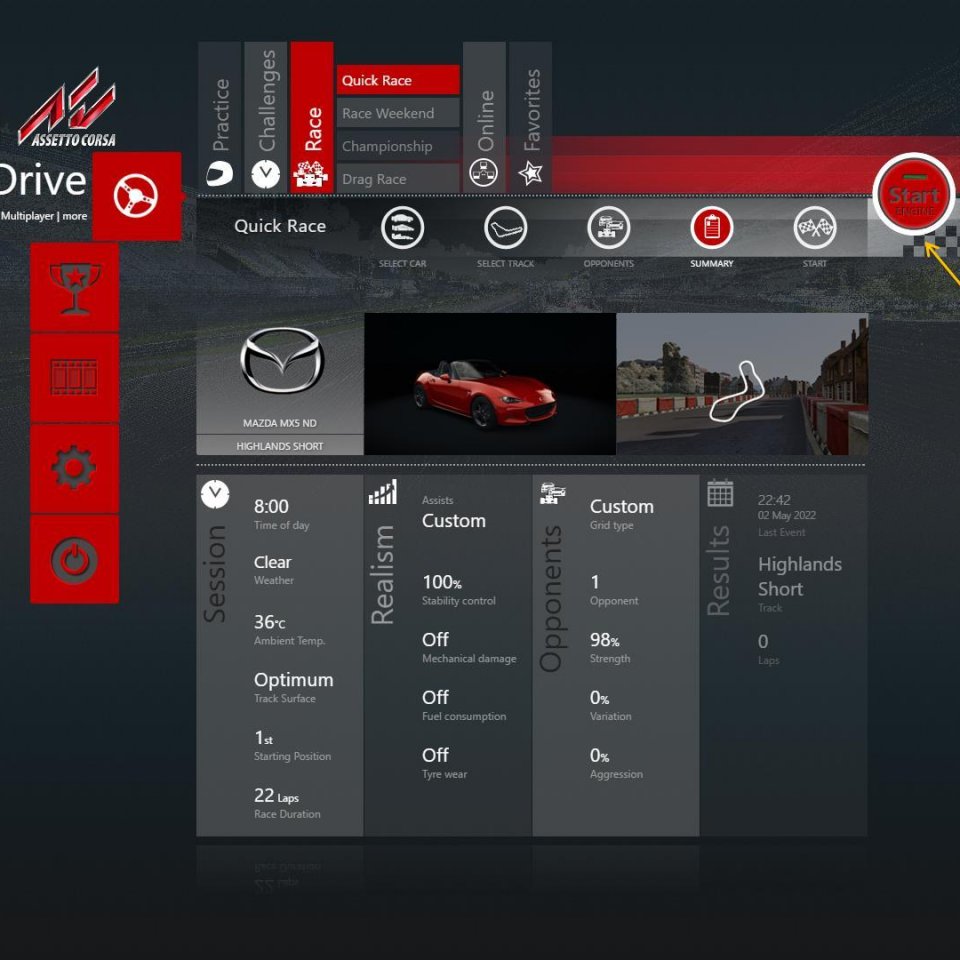This screenshot has width=960, height=960.
Task: Click the 22 Laps Race Duration value
Action: click(276, 795)
